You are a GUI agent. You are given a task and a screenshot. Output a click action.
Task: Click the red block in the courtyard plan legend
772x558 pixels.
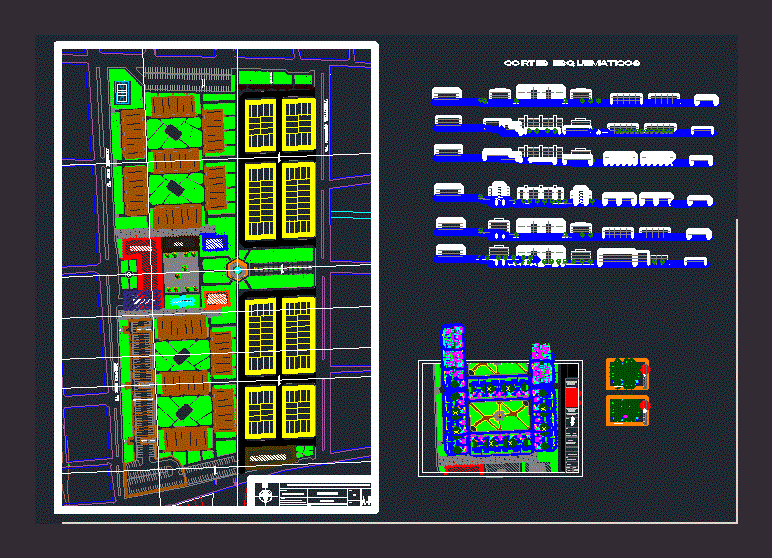[572, 397]
